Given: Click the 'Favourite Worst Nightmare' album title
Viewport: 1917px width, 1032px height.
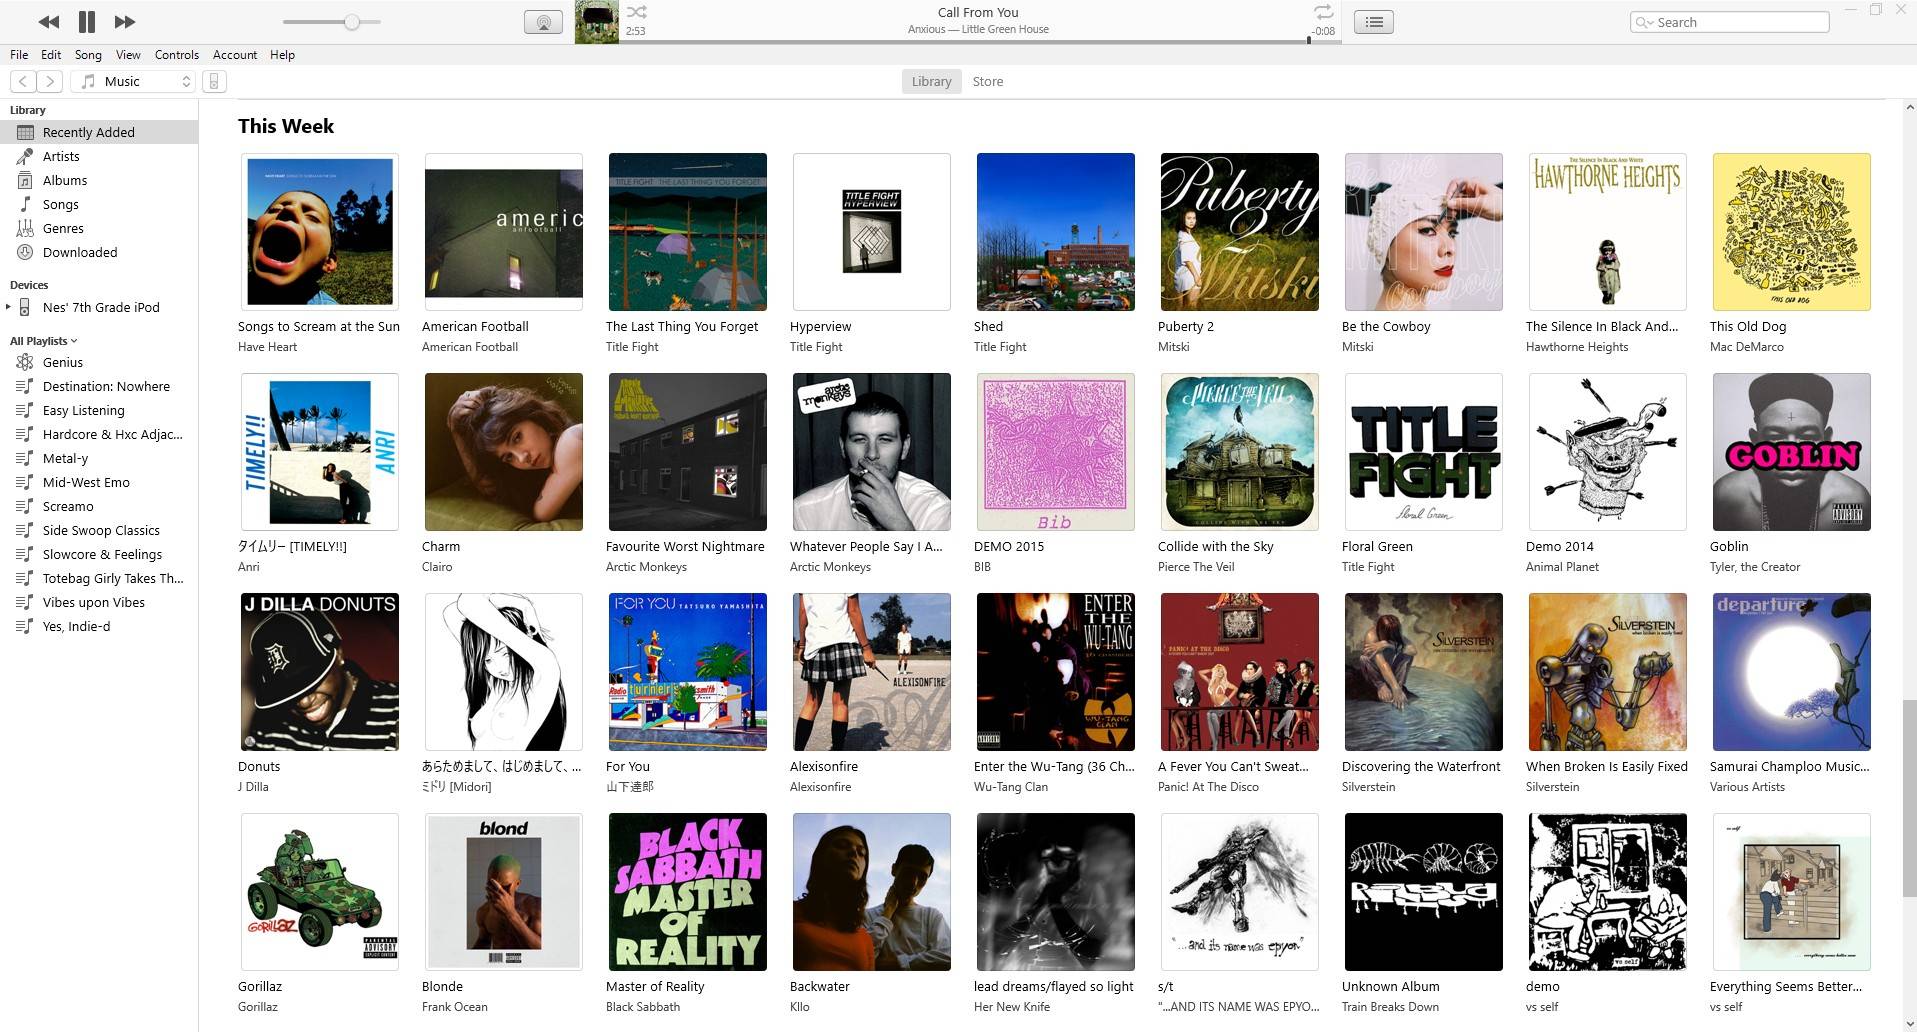Looking at the screenshot, I should (x=685, y=547).
